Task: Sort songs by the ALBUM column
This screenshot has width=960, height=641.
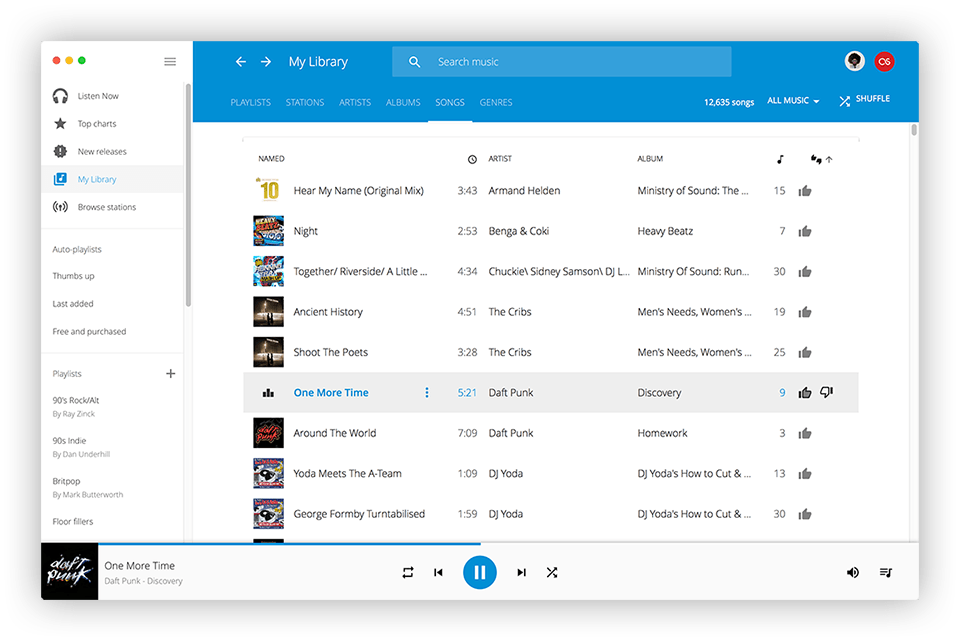Action: pos(650,159)
